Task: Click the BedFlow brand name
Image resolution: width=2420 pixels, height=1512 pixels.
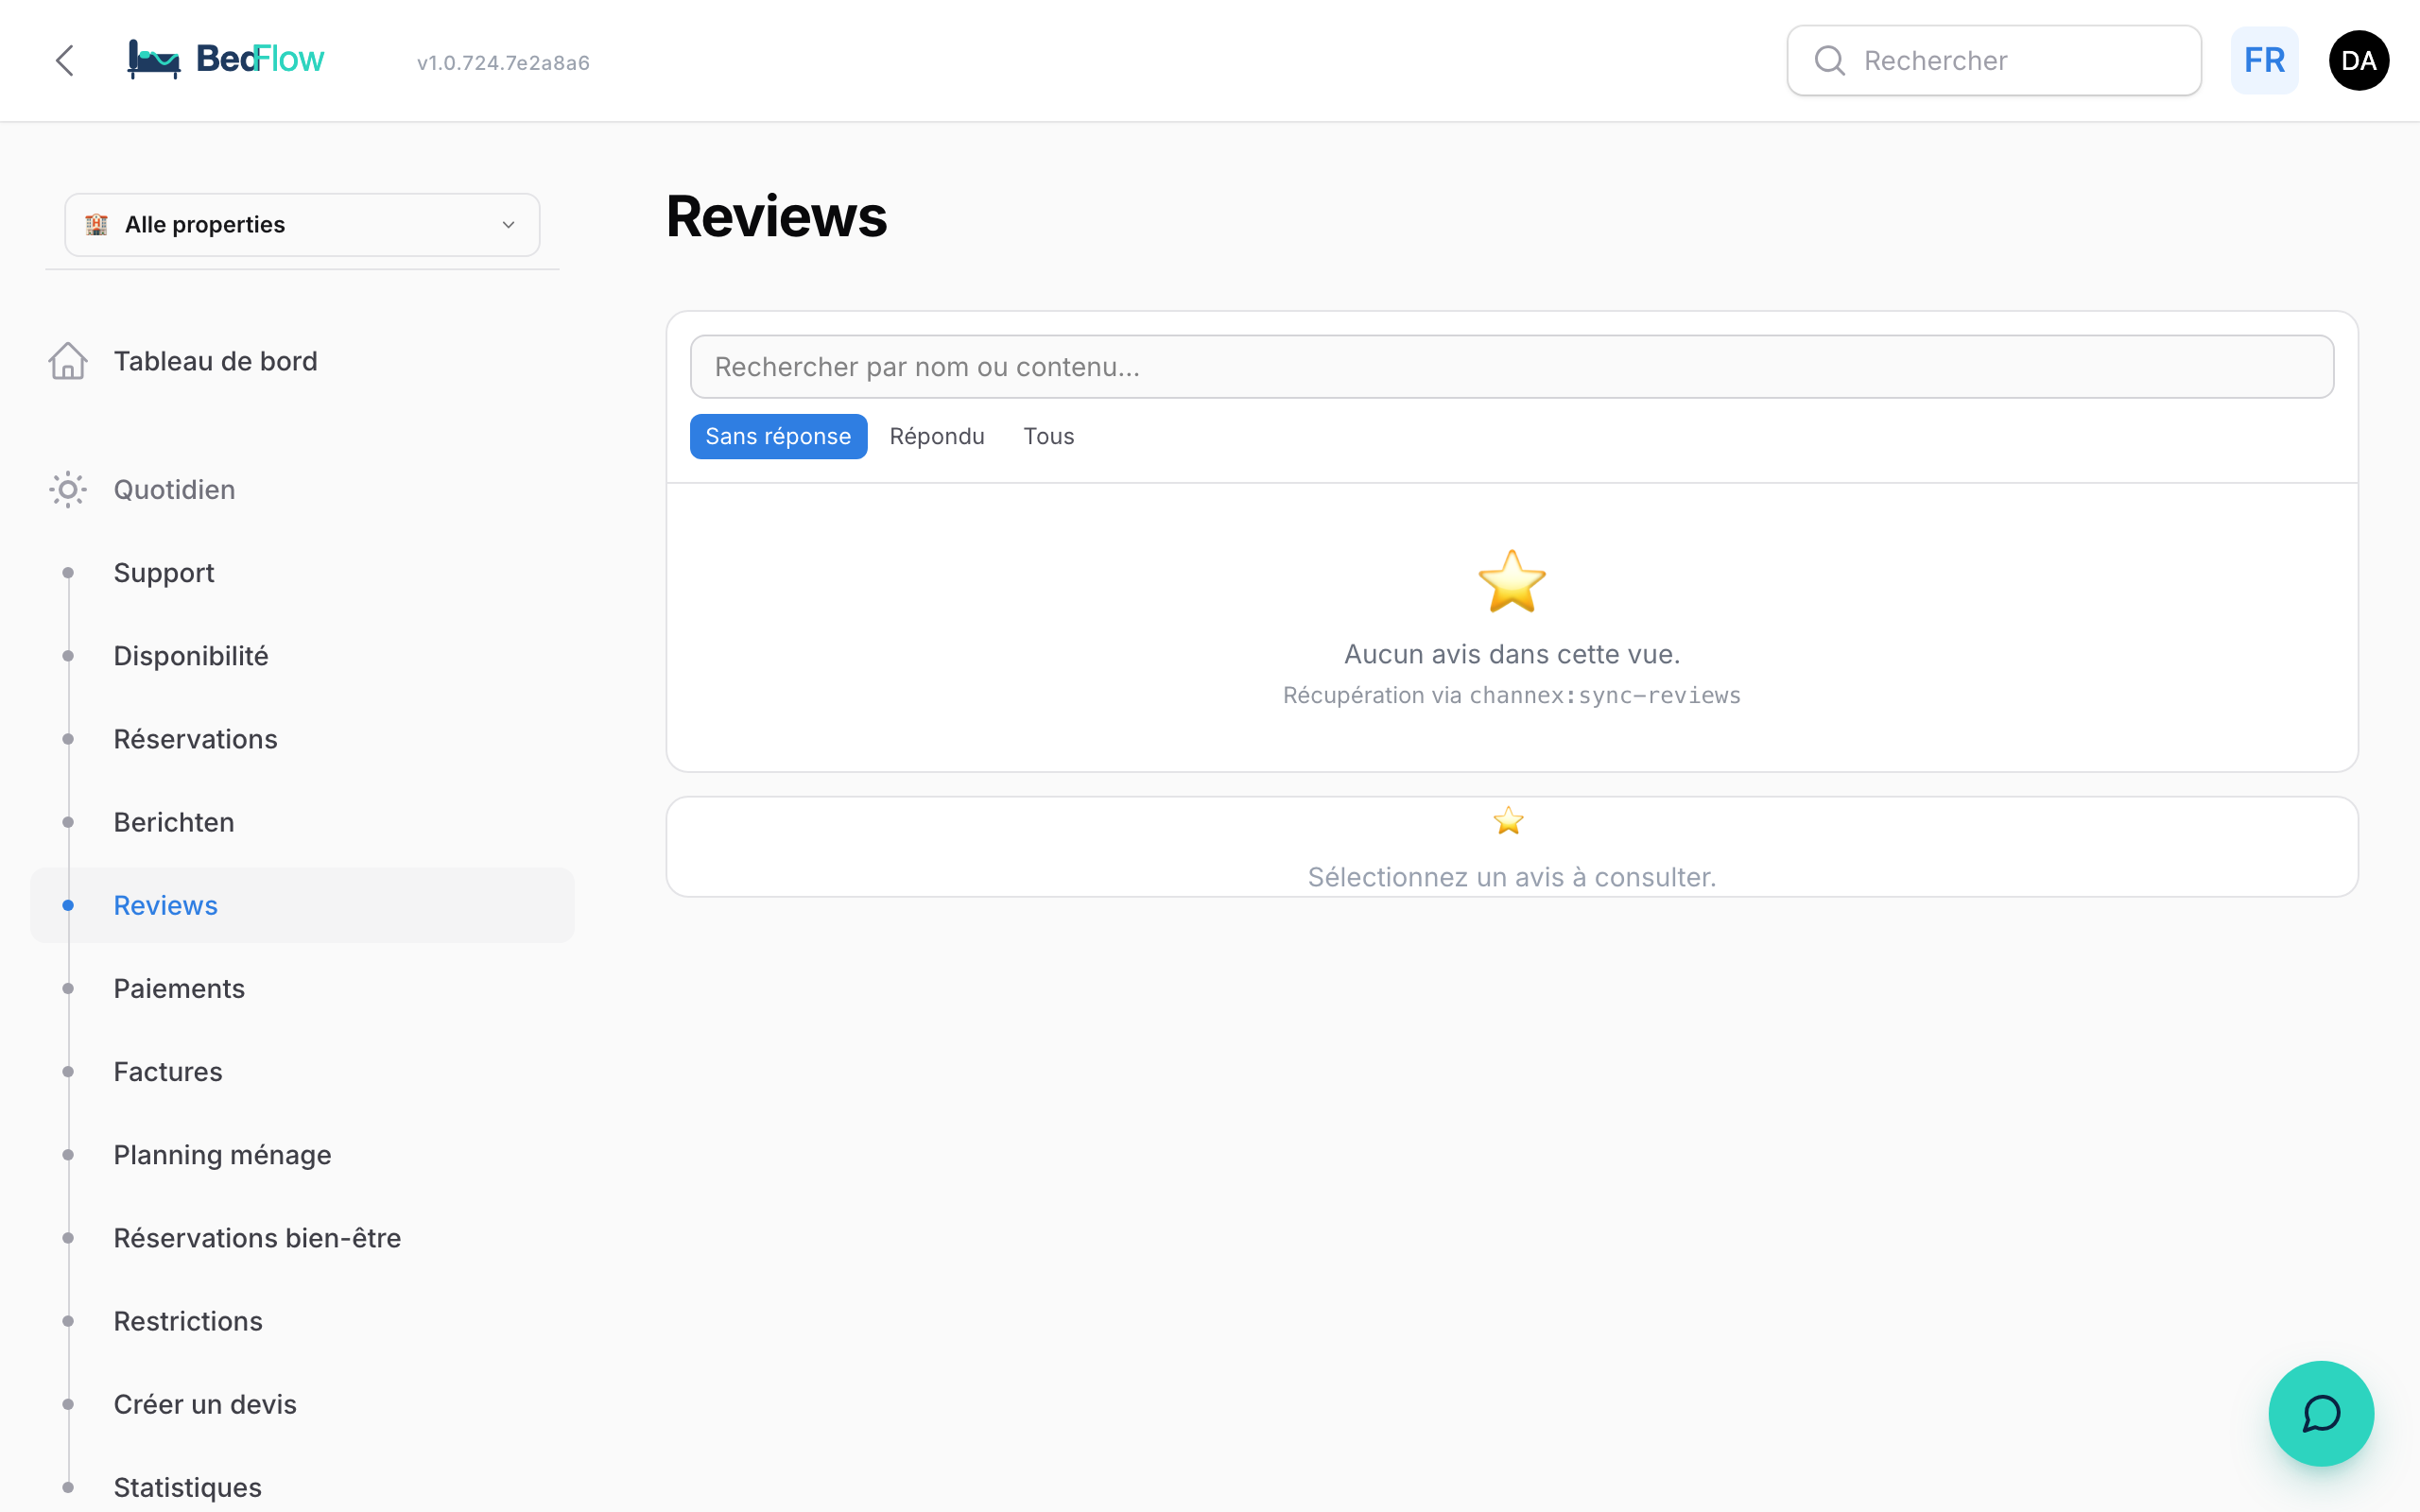Action: pos(260,59)
